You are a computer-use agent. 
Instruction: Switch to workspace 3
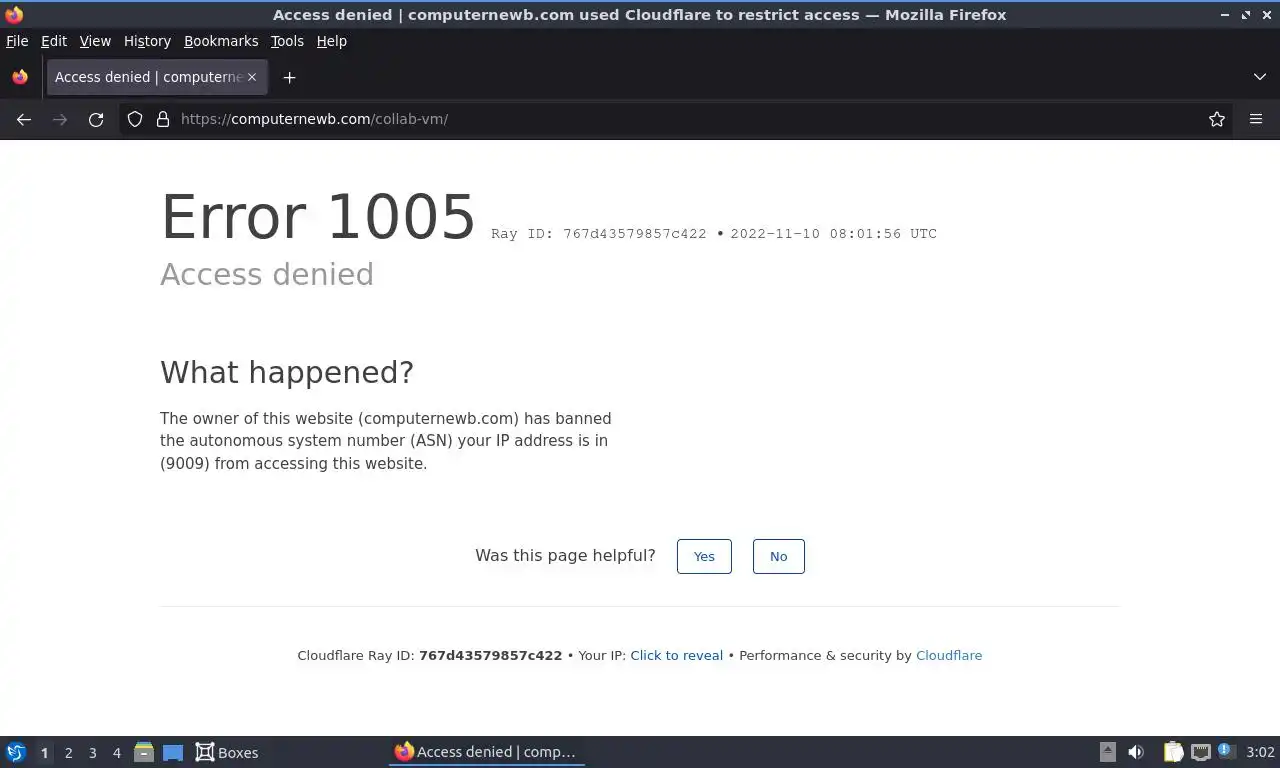(92, 753)
